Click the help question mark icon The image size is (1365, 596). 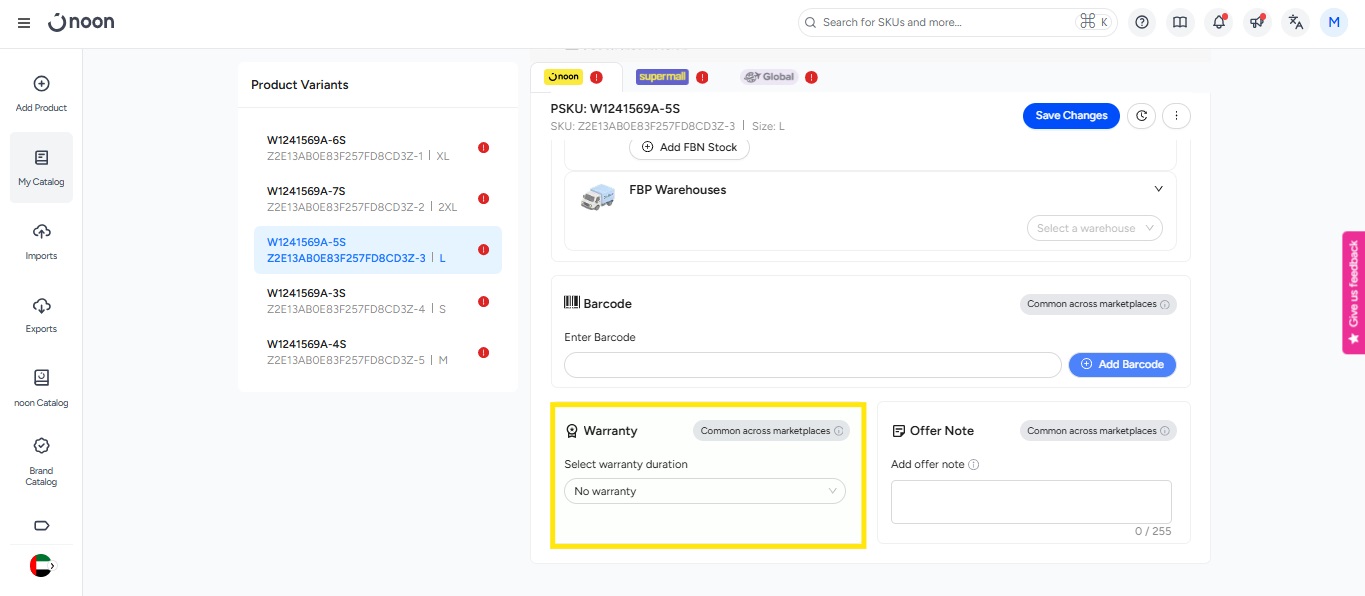(x=1142, y=22)
